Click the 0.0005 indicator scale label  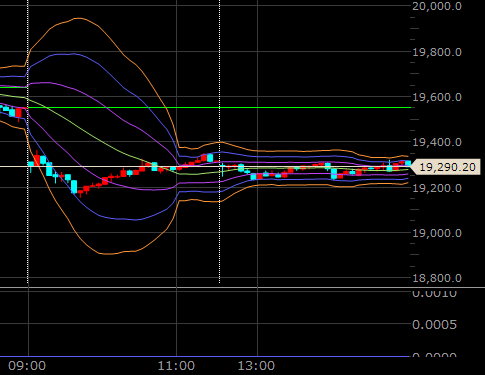point(434,325)
